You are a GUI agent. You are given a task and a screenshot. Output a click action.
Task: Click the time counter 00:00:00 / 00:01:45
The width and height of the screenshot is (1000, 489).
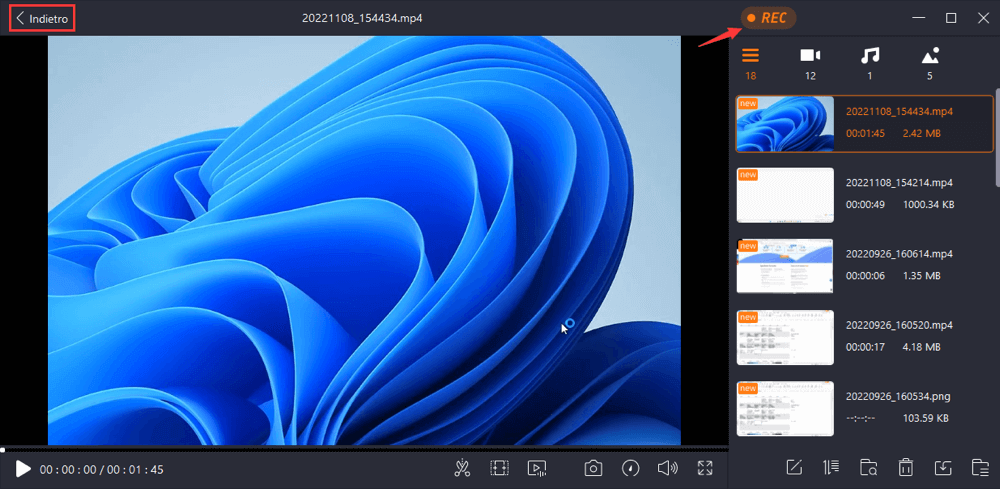point(101,470)
